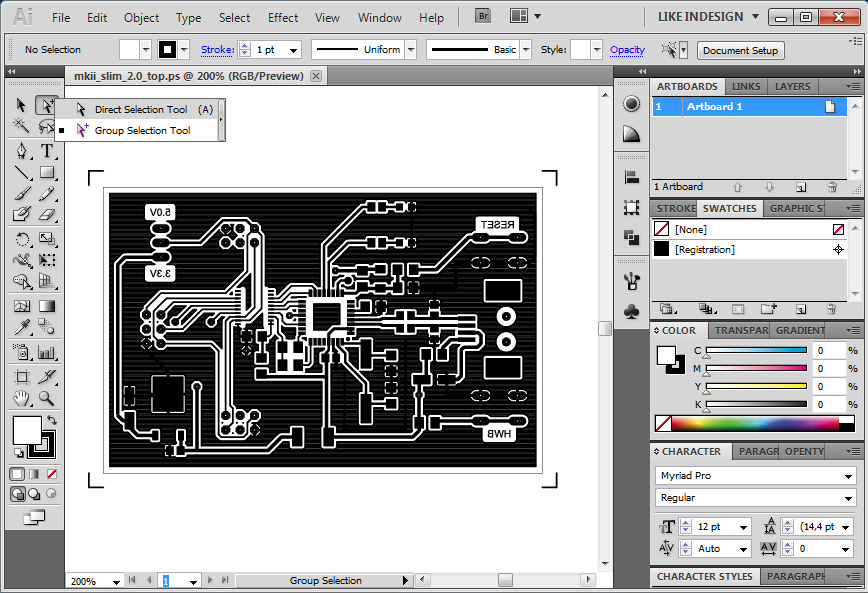Select the Eraser tool
868x593 pixels.
[x=46, y=214]
